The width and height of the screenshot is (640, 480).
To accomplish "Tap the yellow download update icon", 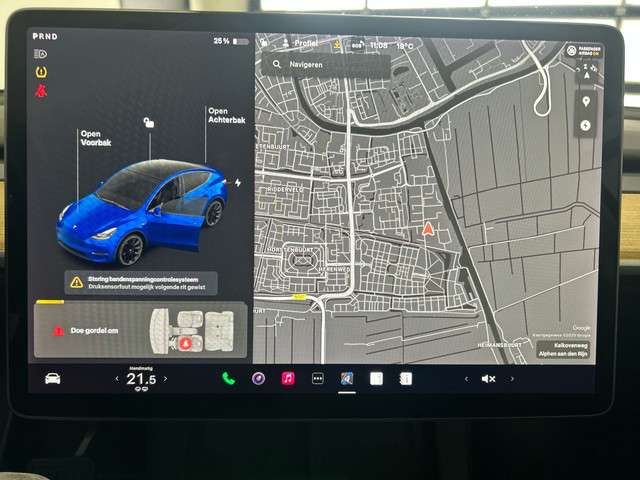I will point(337,44).
